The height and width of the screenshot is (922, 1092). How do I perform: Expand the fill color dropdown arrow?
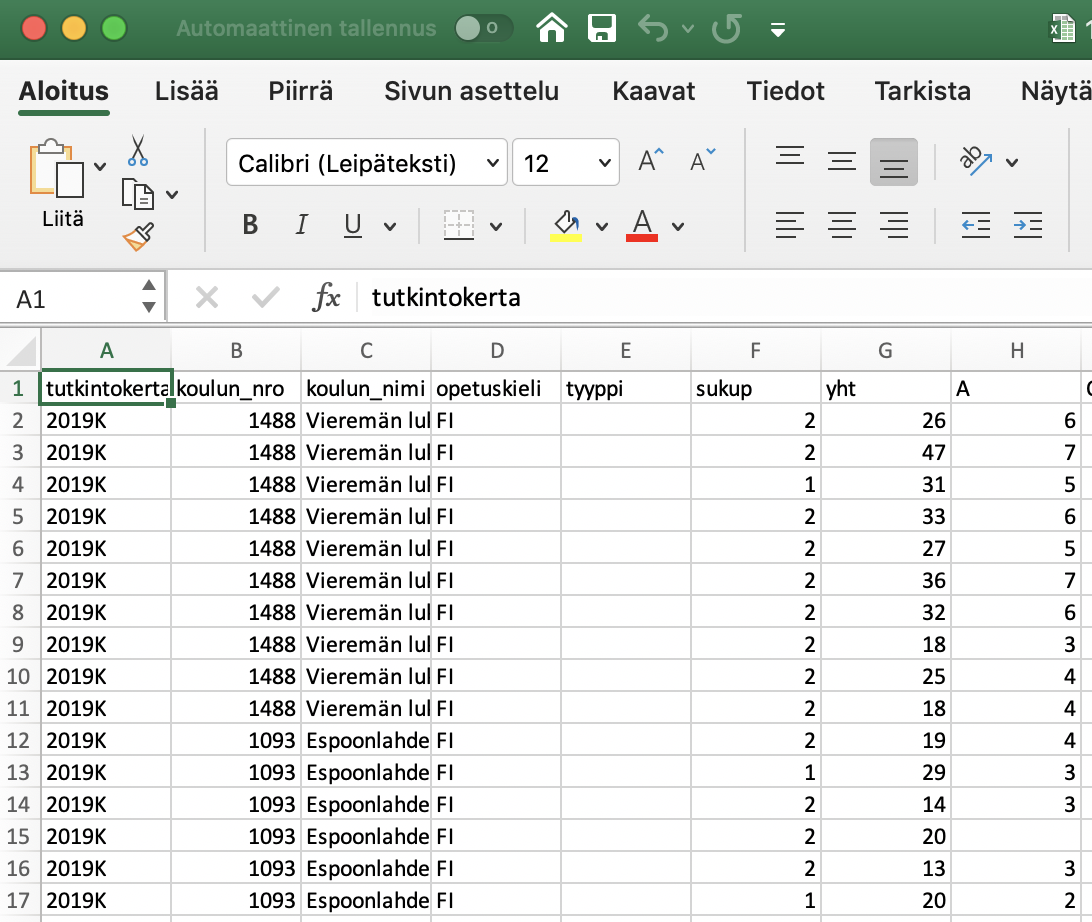click(x=602, y=226)
